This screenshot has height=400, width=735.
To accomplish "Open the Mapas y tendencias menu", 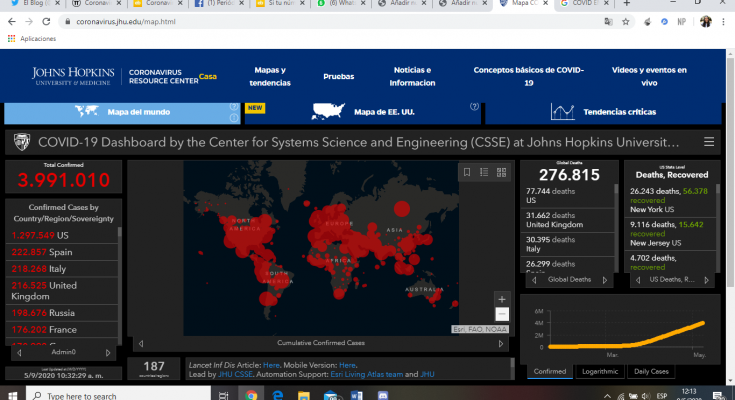I will 270,76.
